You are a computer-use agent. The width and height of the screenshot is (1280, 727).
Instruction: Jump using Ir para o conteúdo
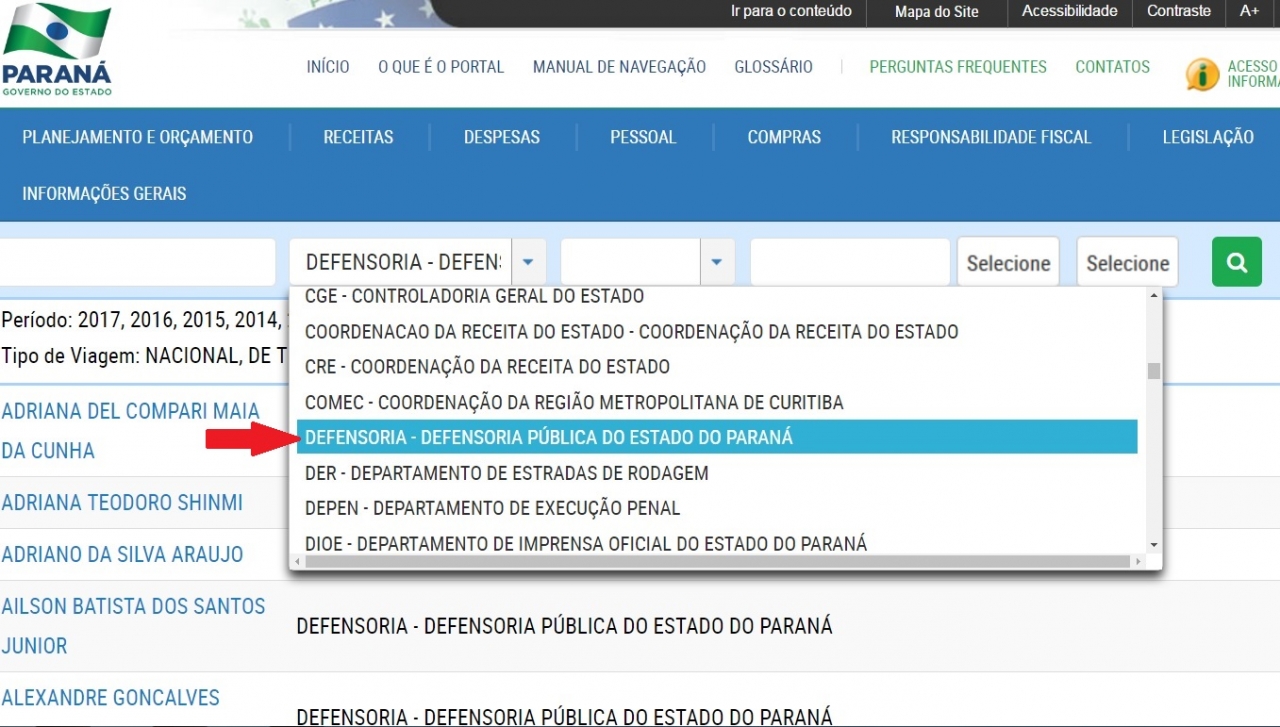point(791,12)
